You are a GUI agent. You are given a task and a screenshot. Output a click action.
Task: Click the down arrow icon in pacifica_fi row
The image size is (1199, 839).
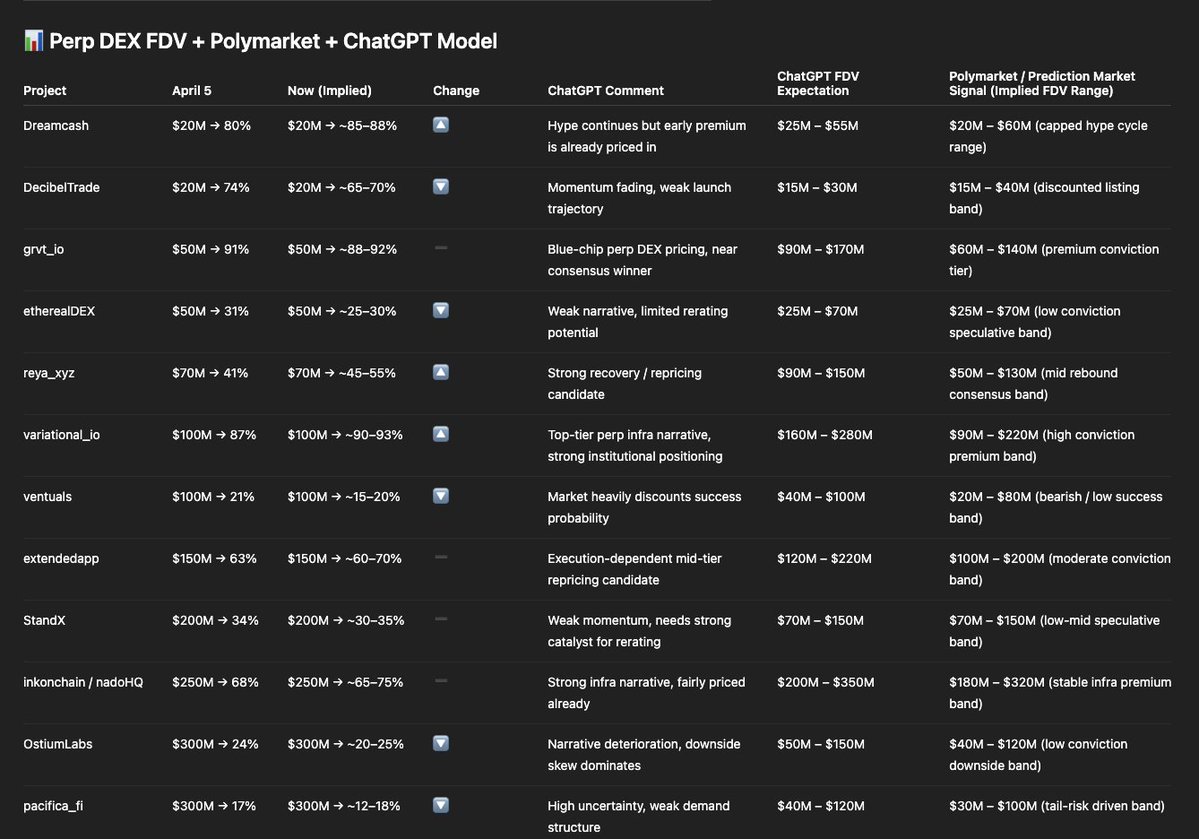[x=441, y=805]
